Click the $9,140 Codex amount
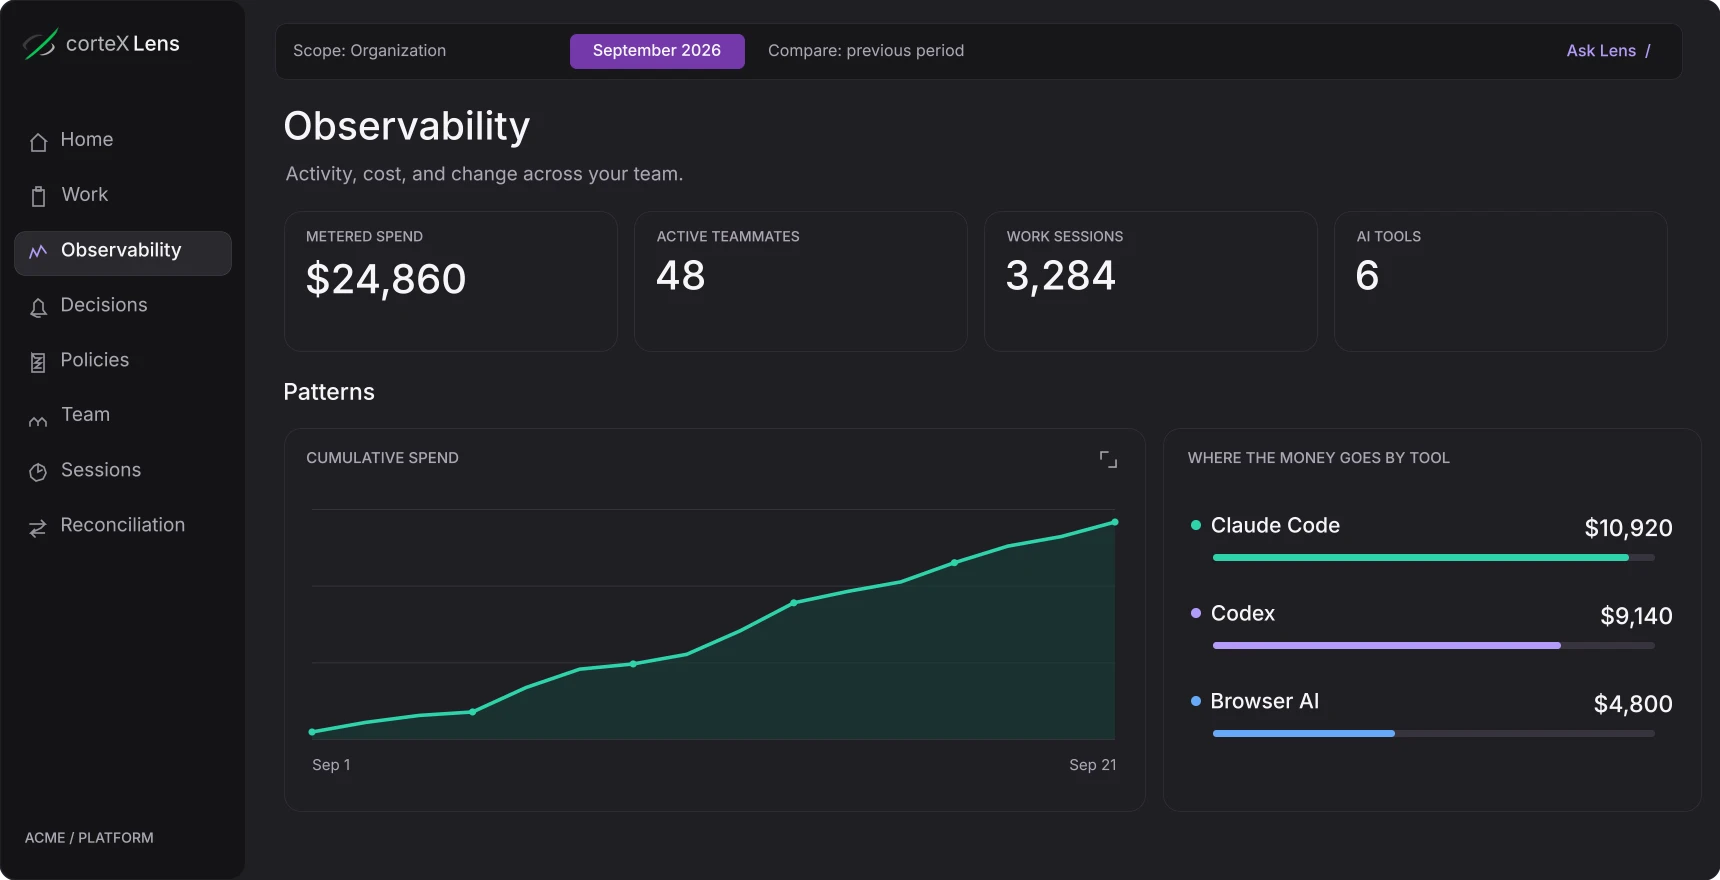The width and height of the screenshot is (1720, 880). click(1636, 616)
